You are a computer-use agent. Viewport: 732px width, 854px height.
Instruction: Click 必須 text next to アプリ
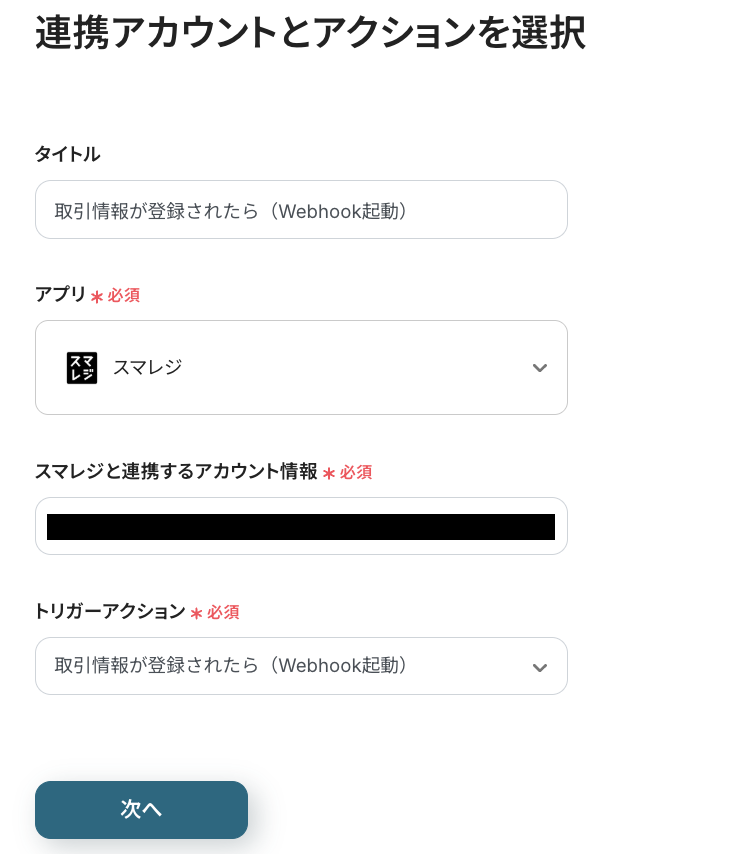[x=124, y=296]
